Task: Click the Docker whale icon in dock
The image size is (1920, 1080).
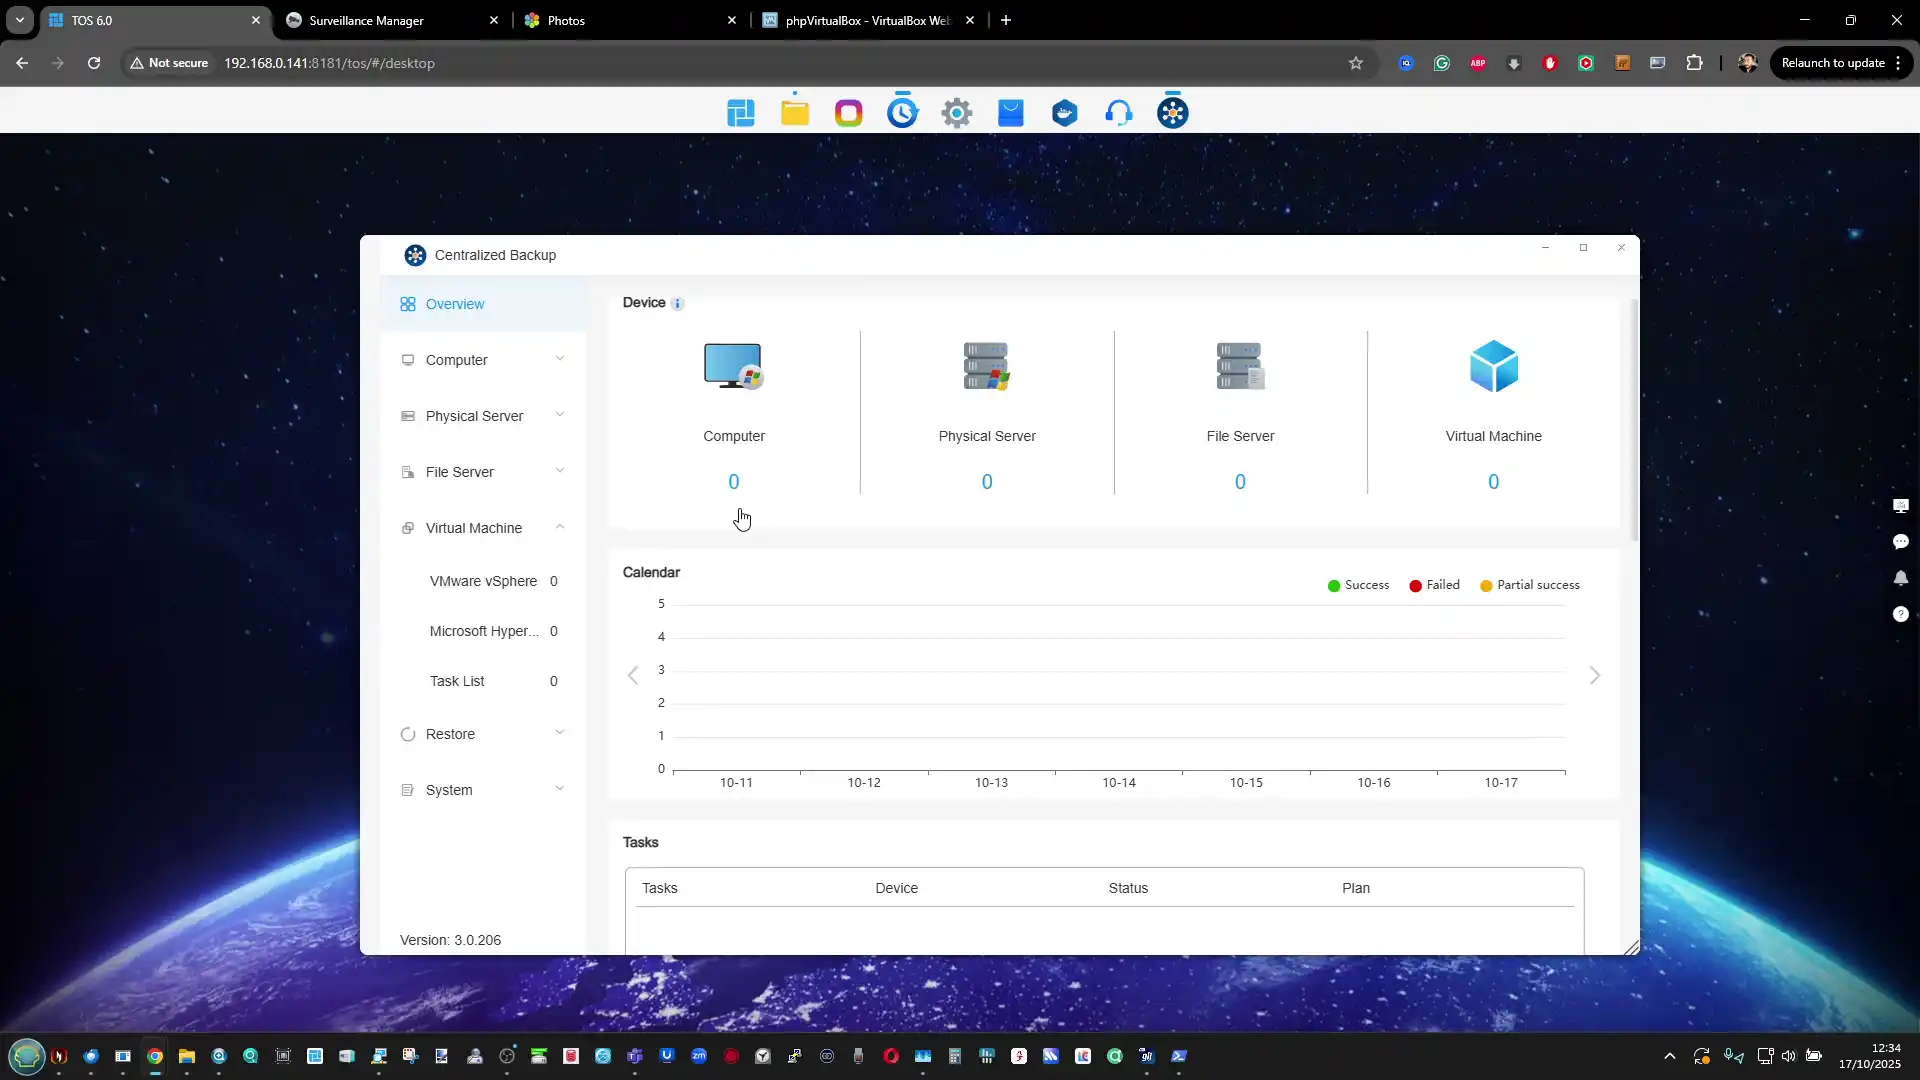Action: click(1065, 112)
